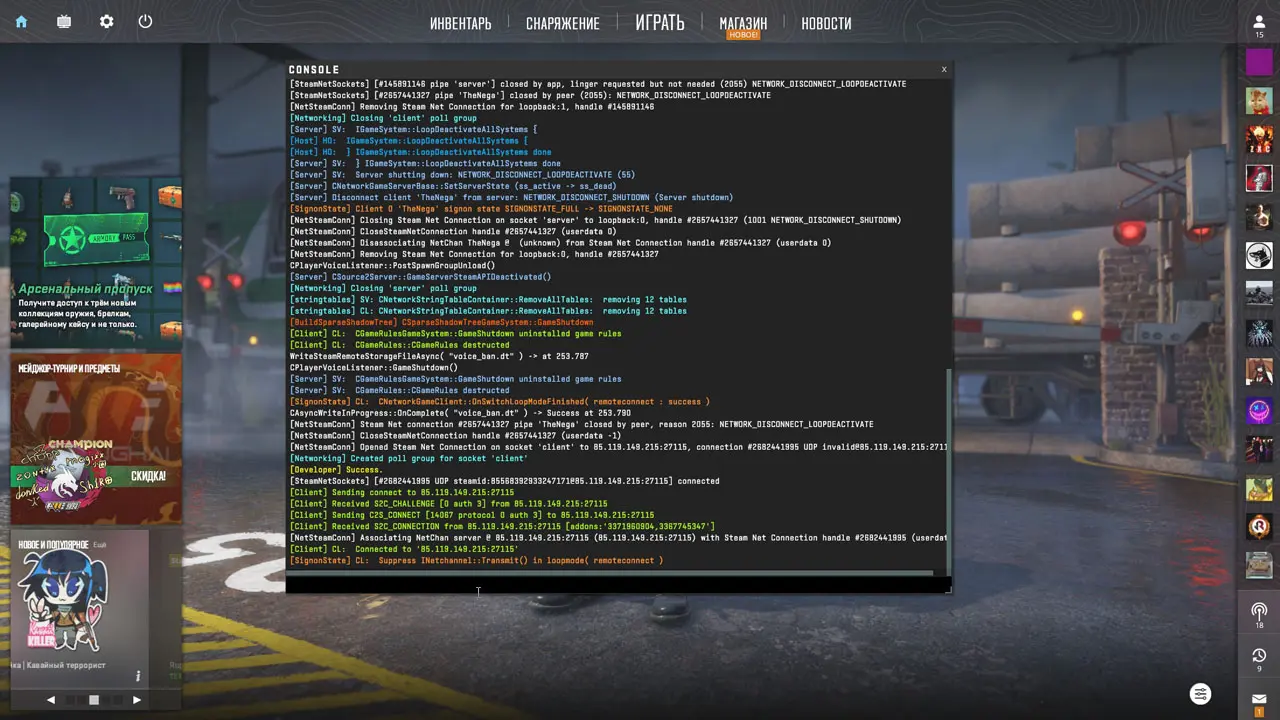Select friend with purple smiley avatar
The width and height of the screenshot is (1280, 720).
1259,410
